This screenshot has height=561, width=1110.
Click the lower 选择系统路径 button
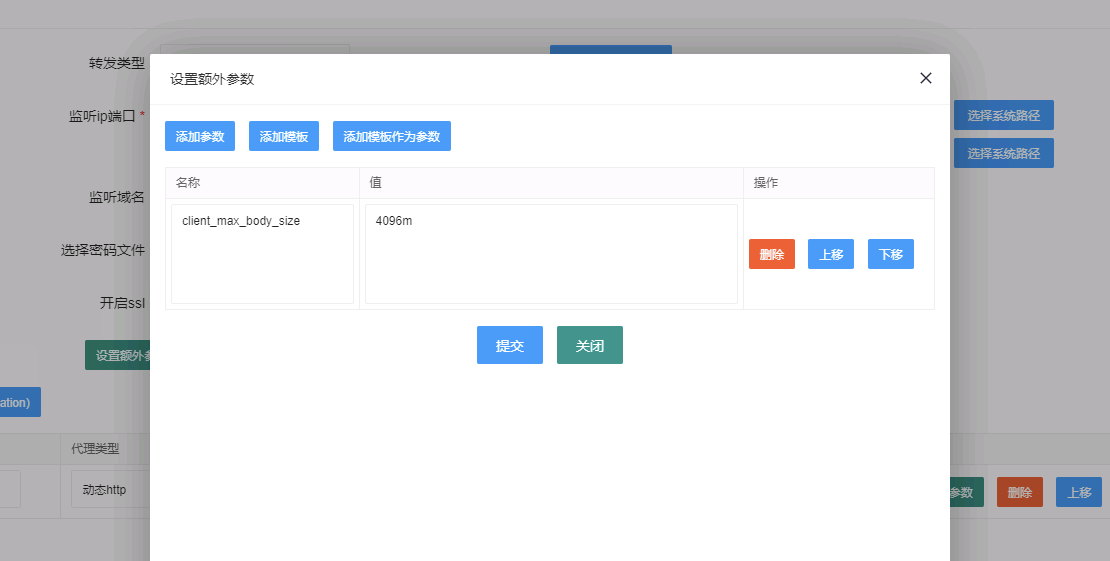(x=1003, y=153)
